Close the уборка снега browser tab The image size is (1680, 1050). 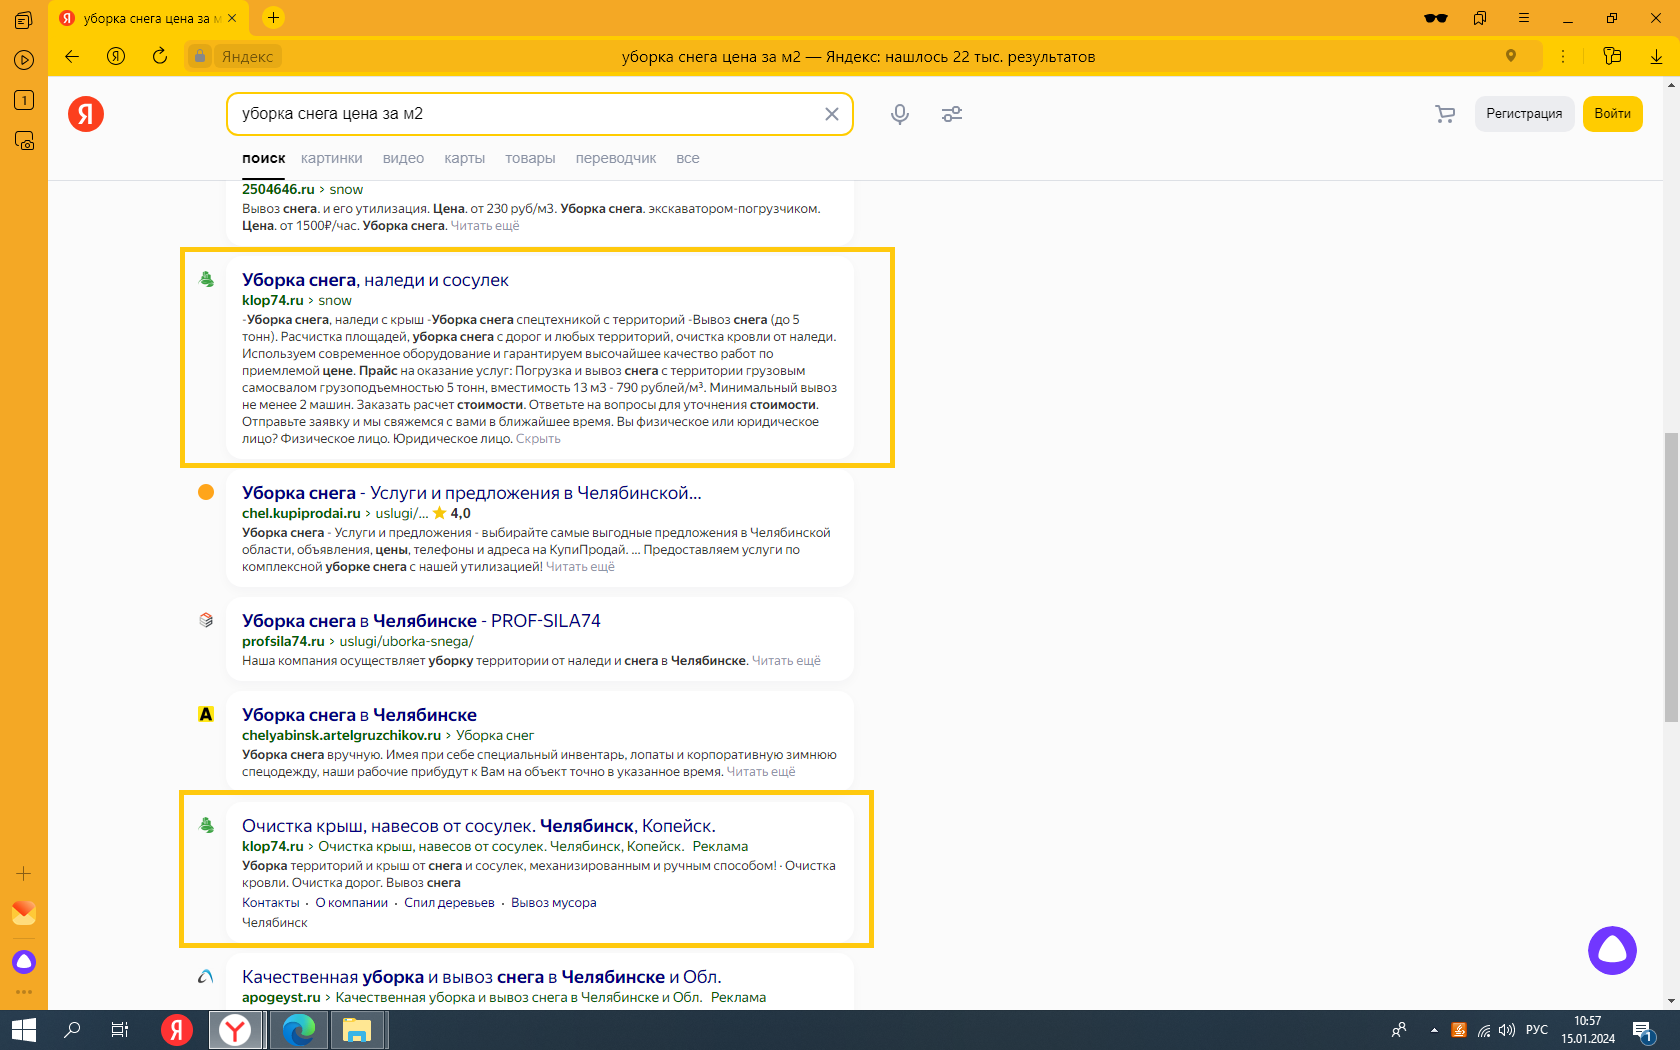pyautogui.click(x=233, y=18)
